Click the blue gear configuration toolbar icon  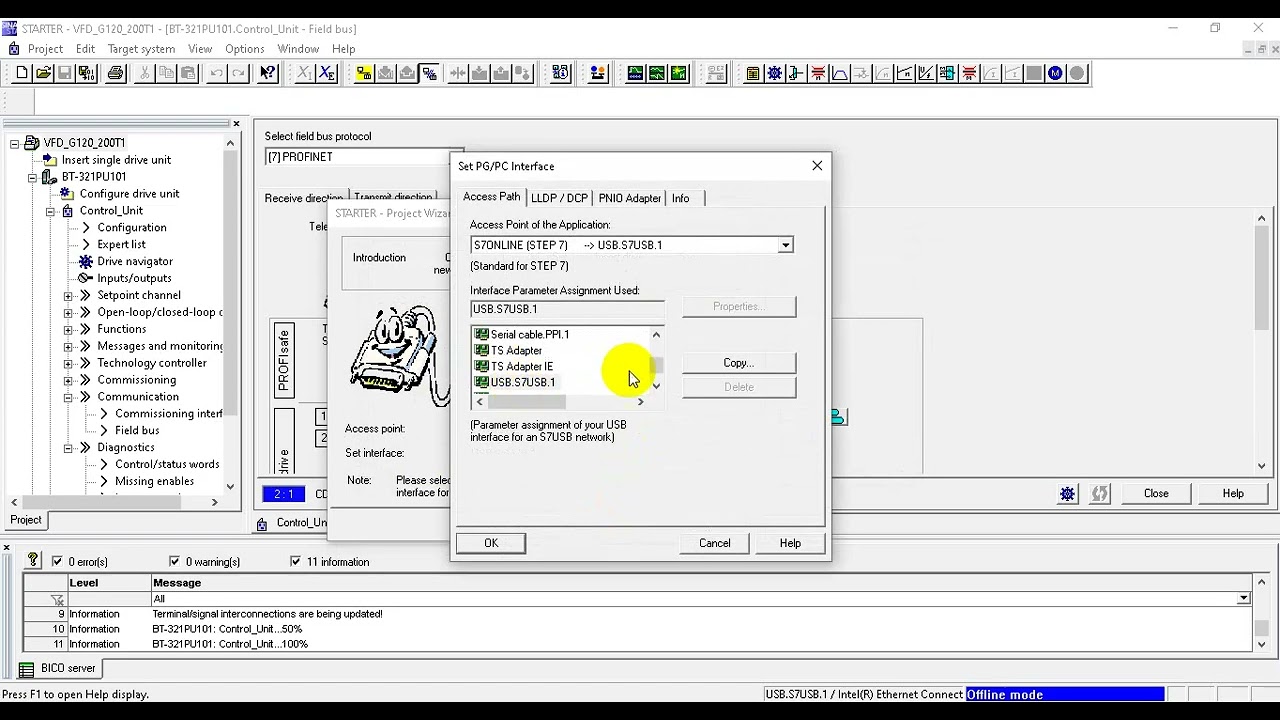point(774,73)
